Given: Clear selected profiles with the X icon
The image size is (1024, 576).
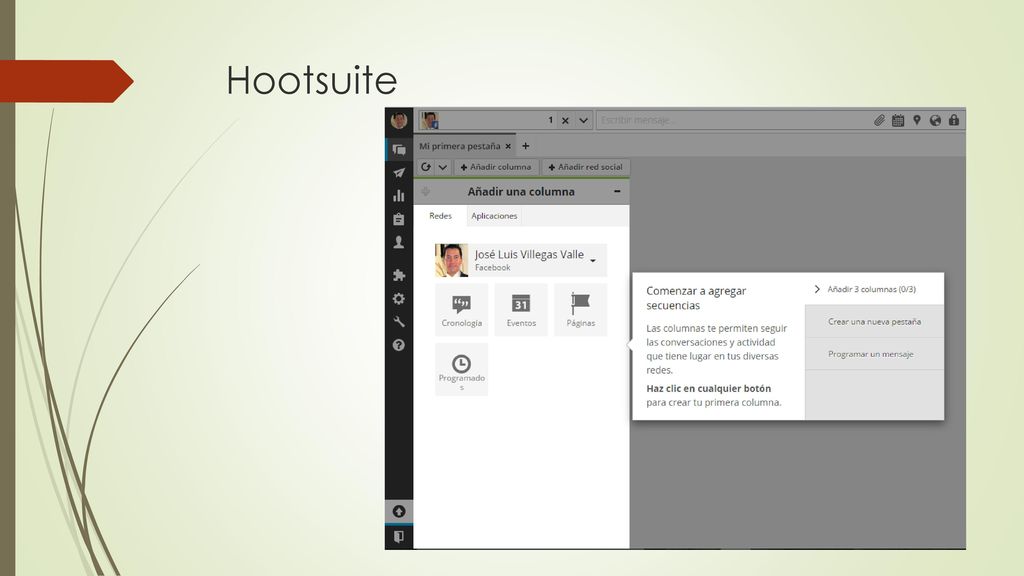Looking at the screenshot, I should (566, 120).
